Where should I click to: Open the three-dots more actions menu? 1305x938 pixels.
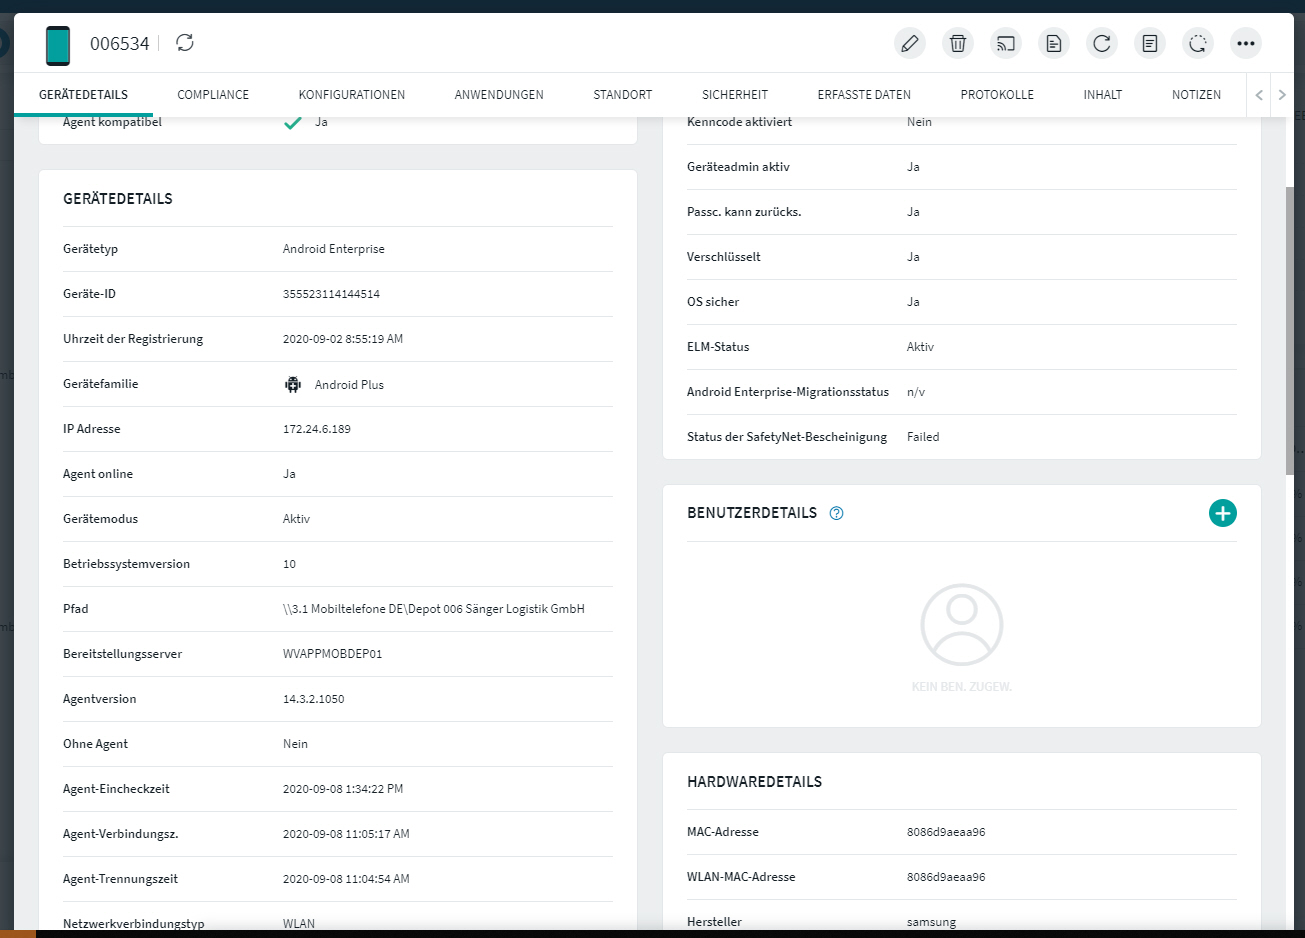[x=1245, y=43]
